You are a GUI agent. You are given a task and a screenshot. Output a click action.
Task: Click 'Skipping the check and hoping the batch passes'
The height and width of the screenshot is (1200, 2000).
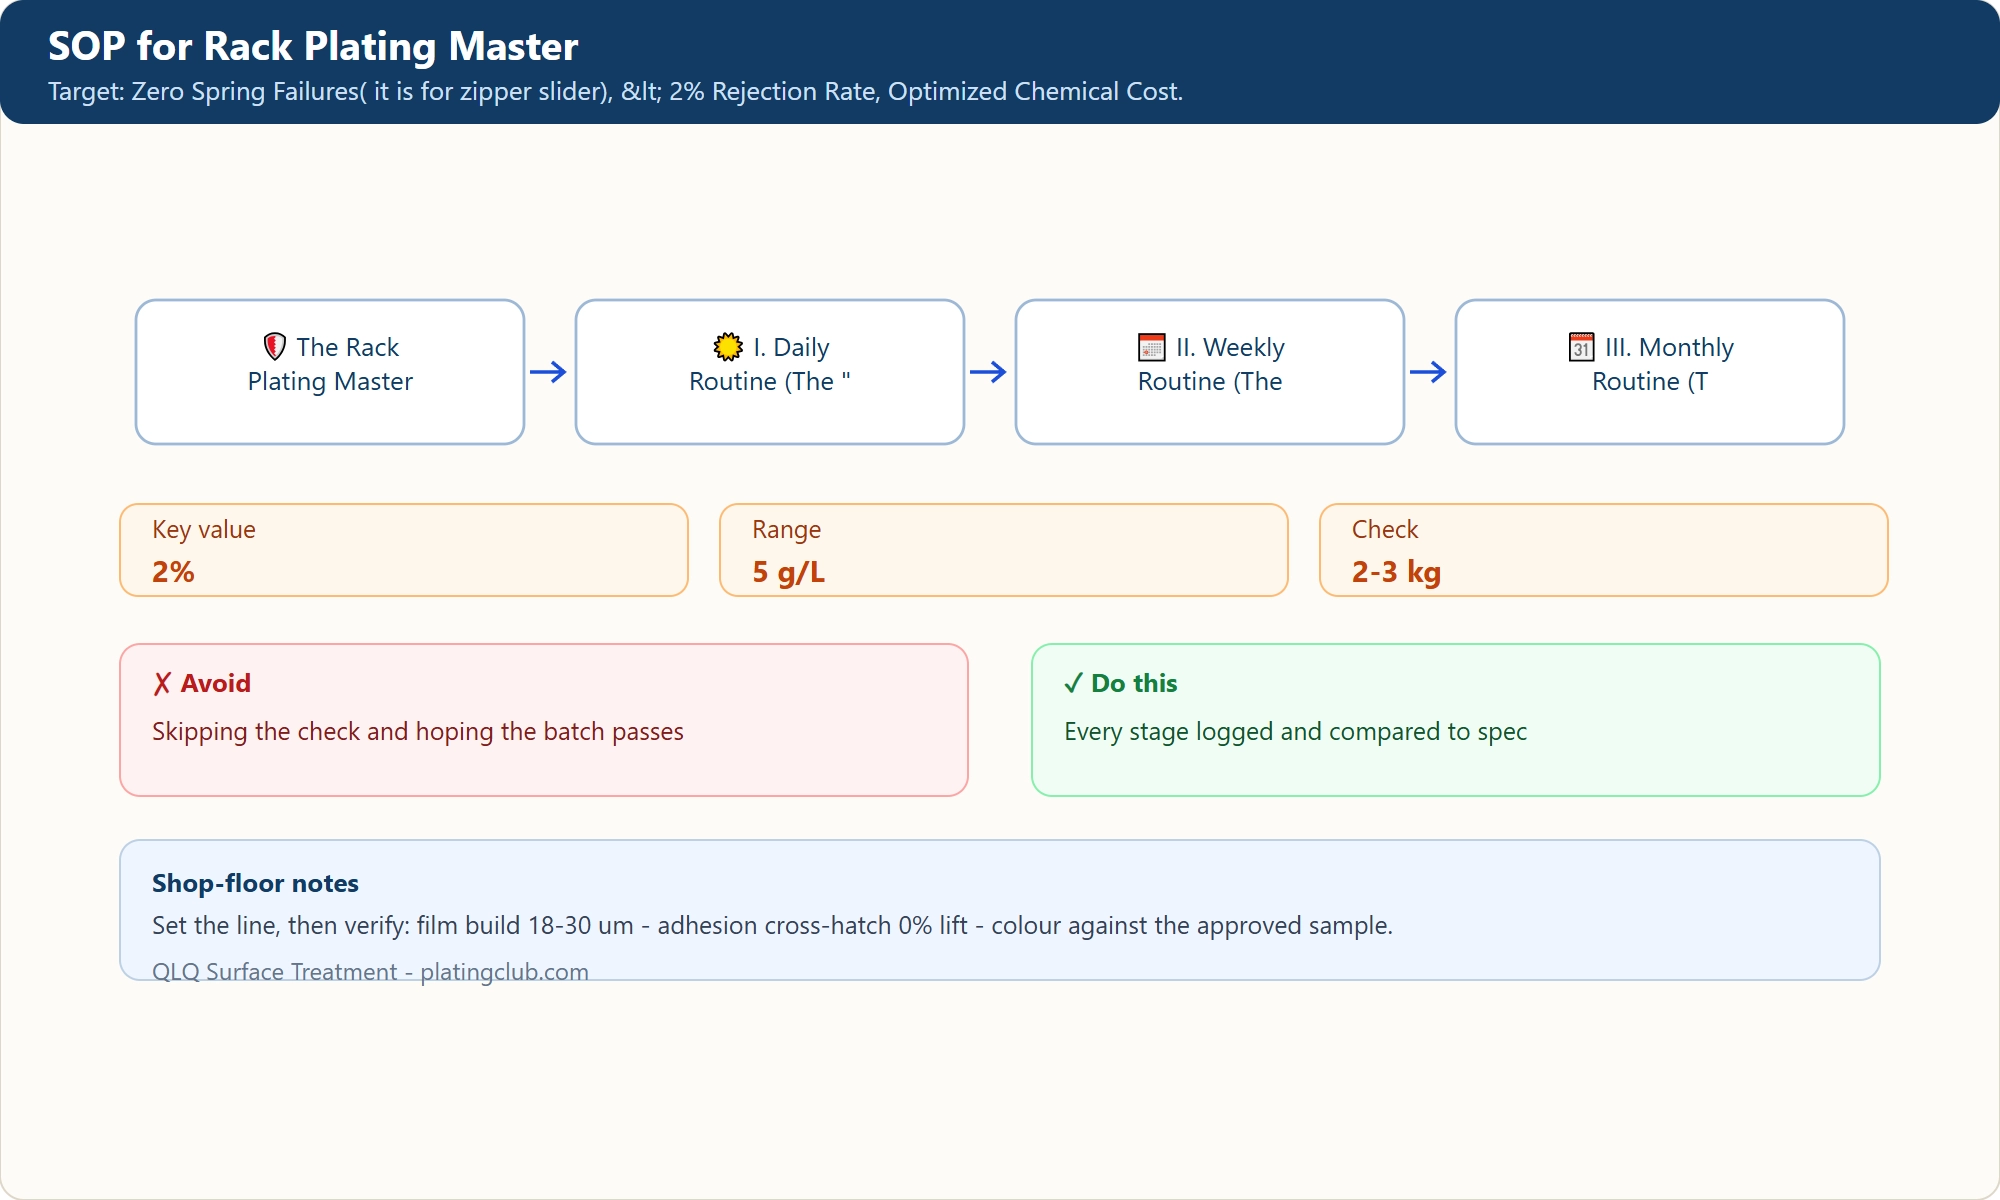point(418,732)
